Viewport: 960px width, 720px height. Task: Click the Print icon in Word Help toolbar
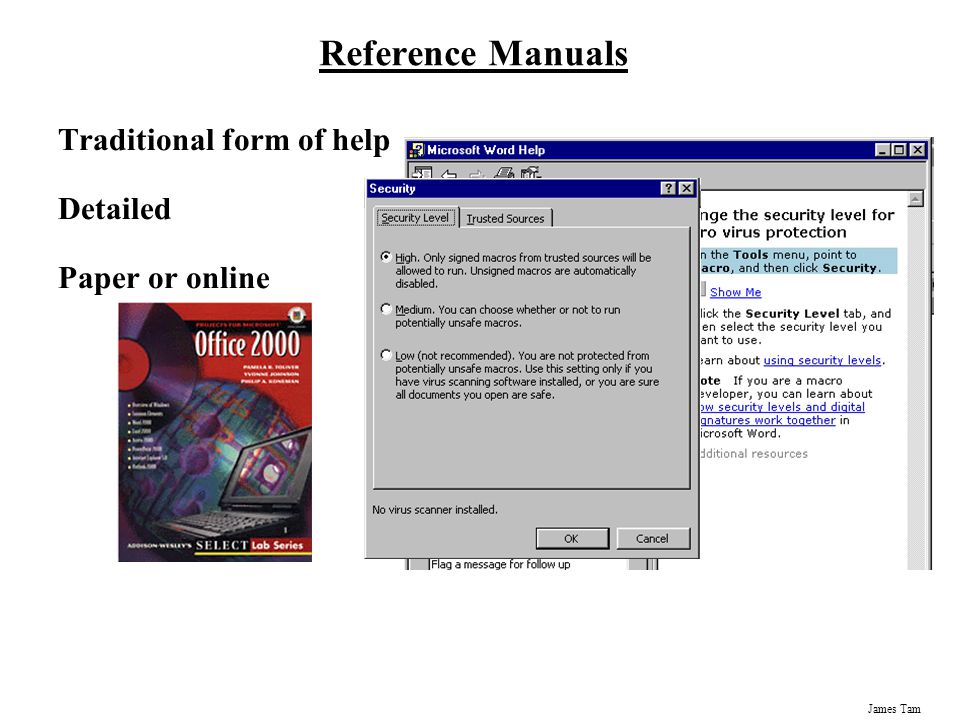504,173
